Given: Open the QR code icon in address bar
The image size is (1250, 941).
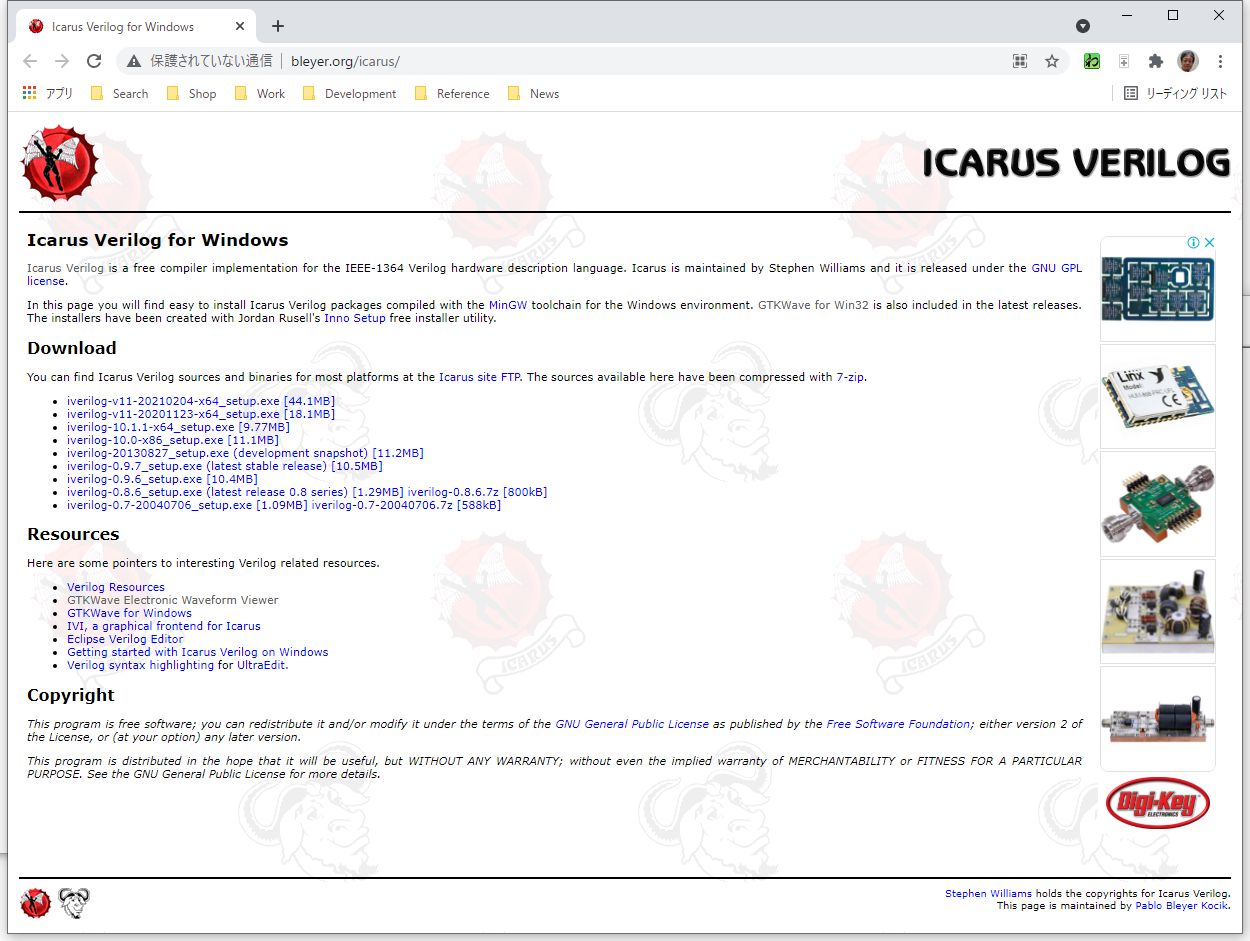Looking at the screenshot, I should point(1019,60).
